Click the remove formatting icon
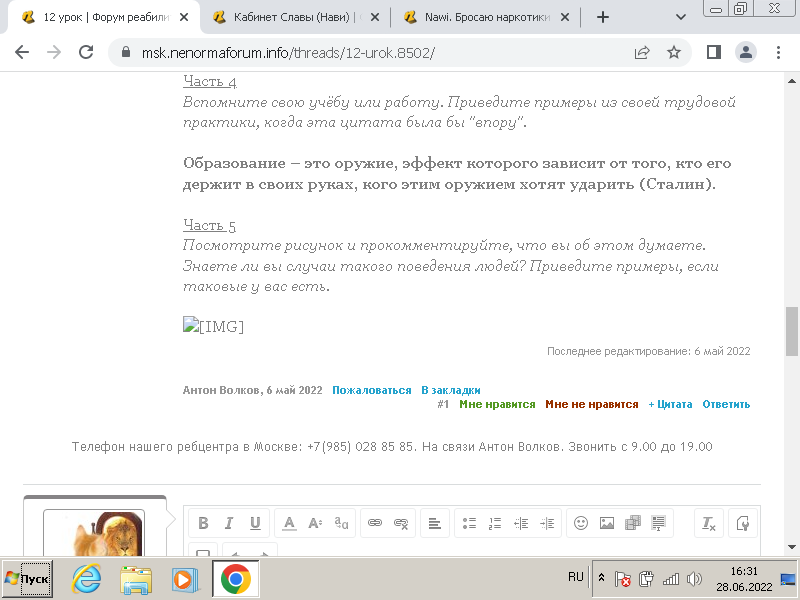The height and width of the screenshot is (600, 800). coord(708,523)
